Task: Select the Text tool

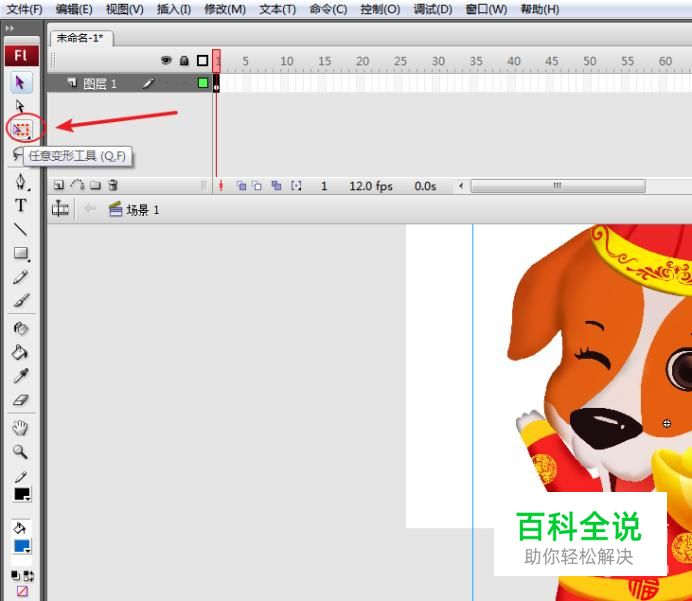Action: (x=20, y=206)
